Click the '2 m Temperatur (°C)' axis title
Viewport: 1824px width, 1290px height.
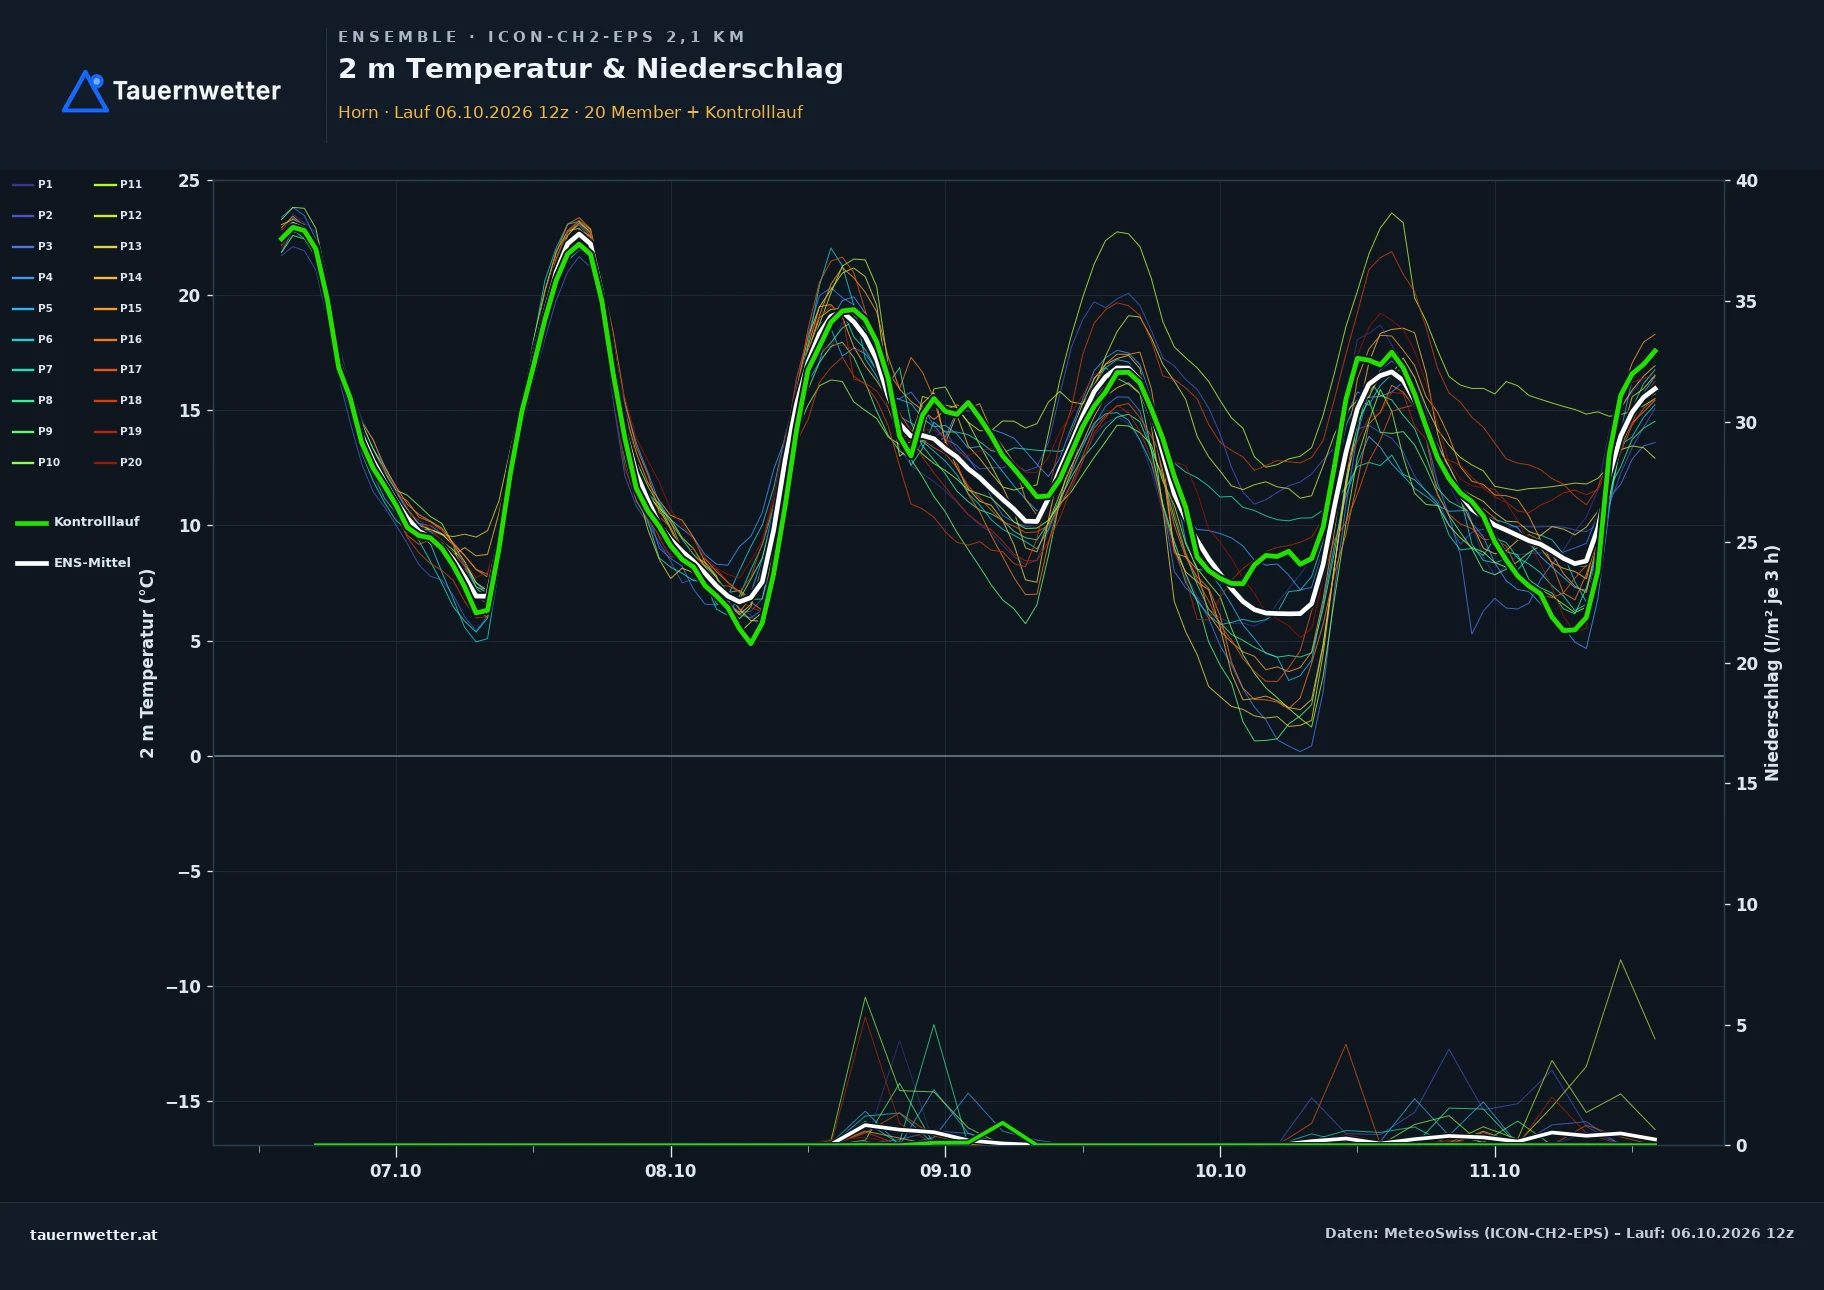tap(147, 663)
